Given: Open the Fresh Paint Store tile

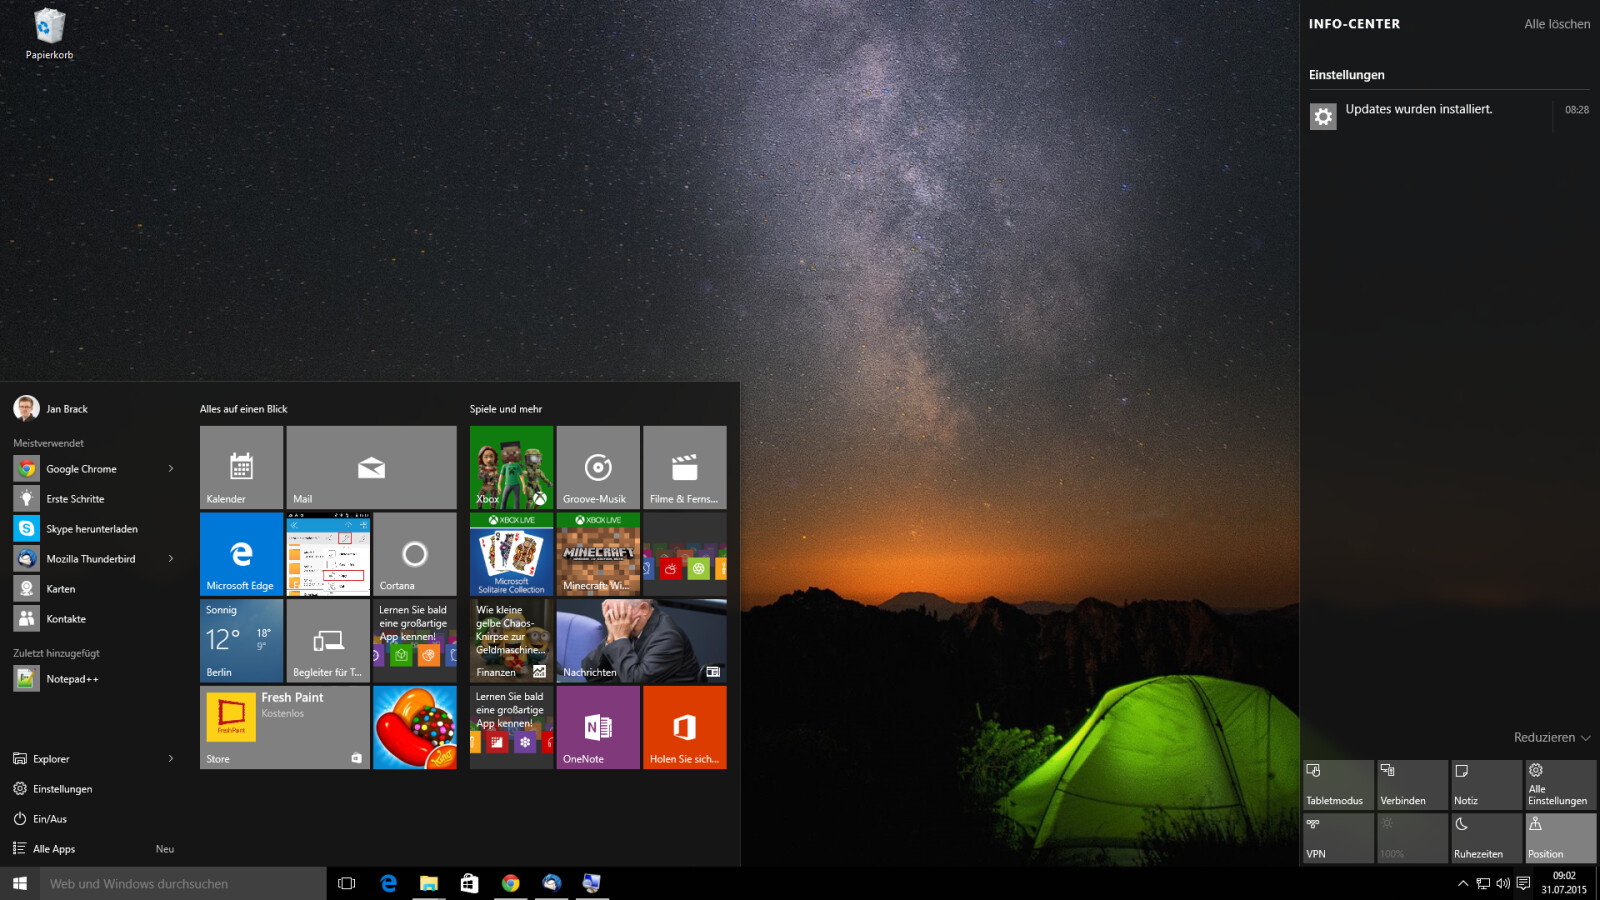Looking at the screenshot, I should point(284,727).
